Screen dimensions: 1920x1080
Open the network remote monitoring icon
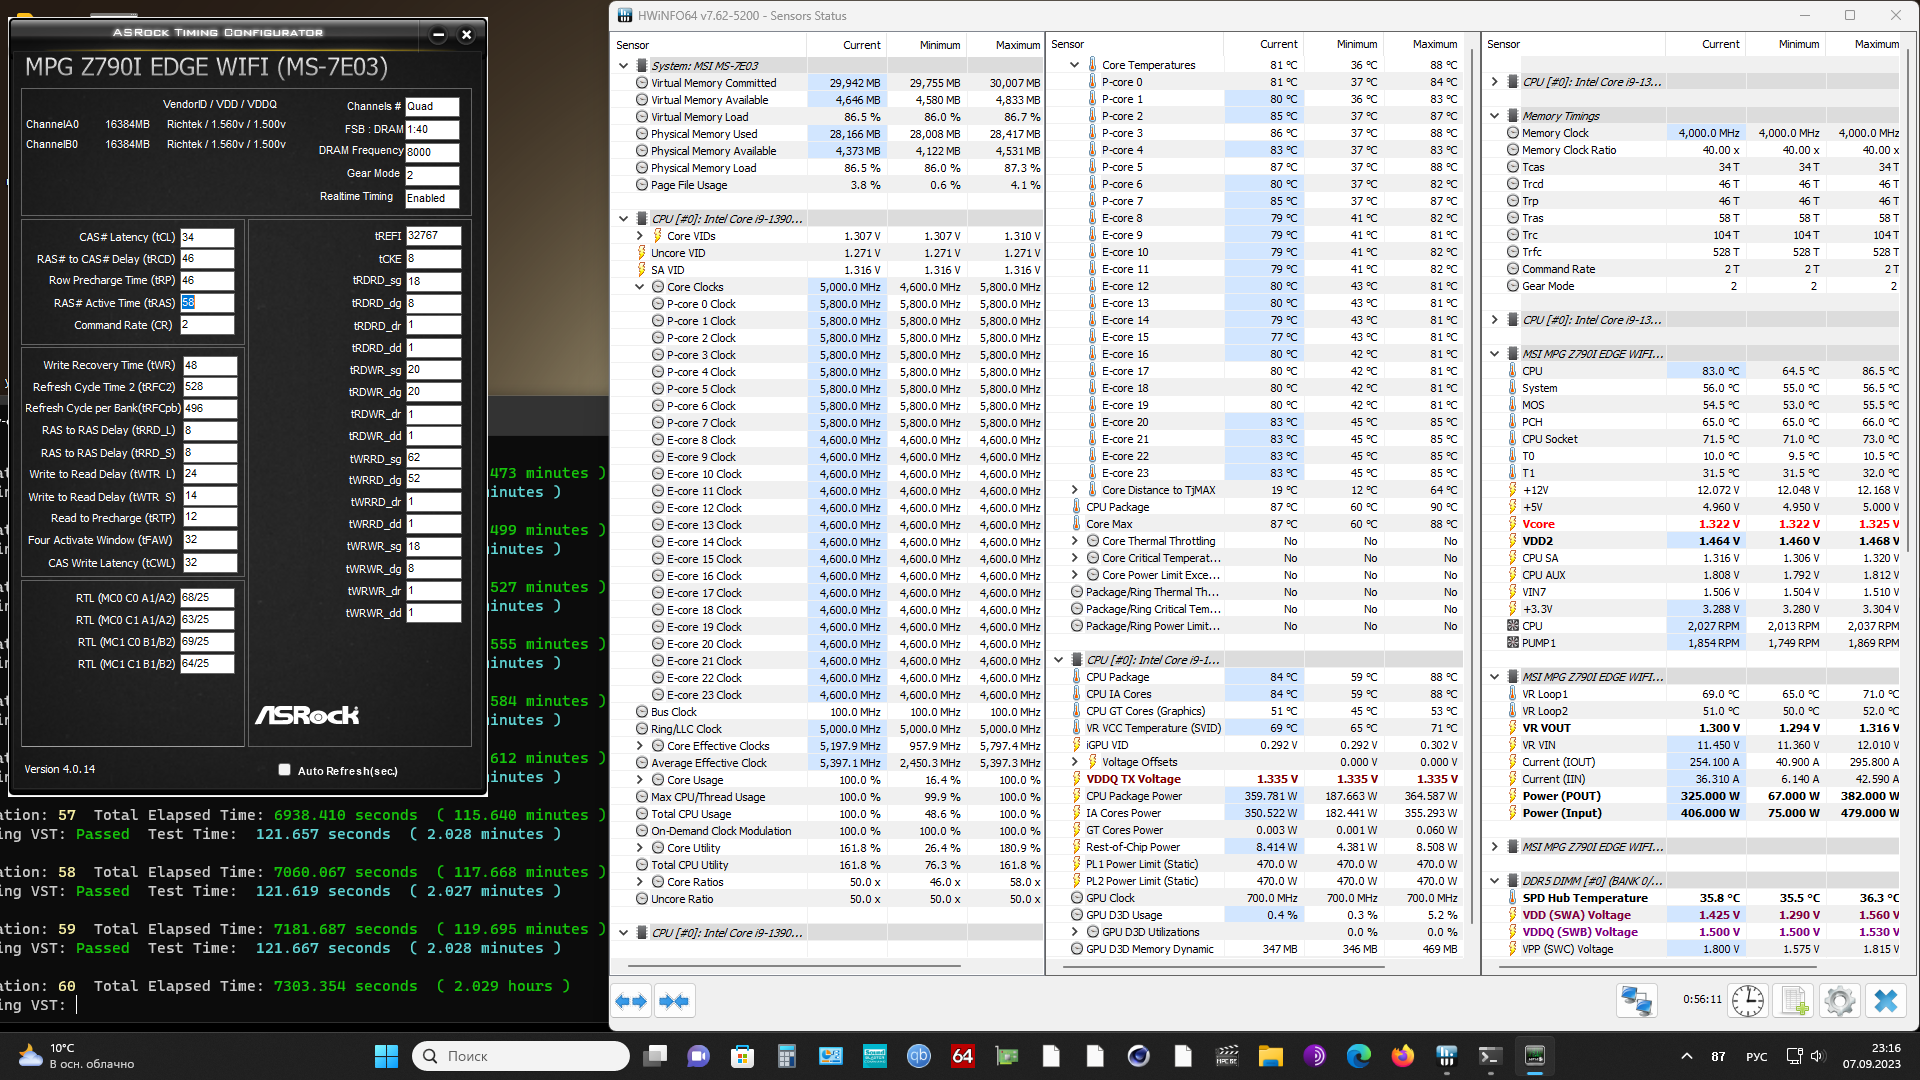(1637, 1001)
